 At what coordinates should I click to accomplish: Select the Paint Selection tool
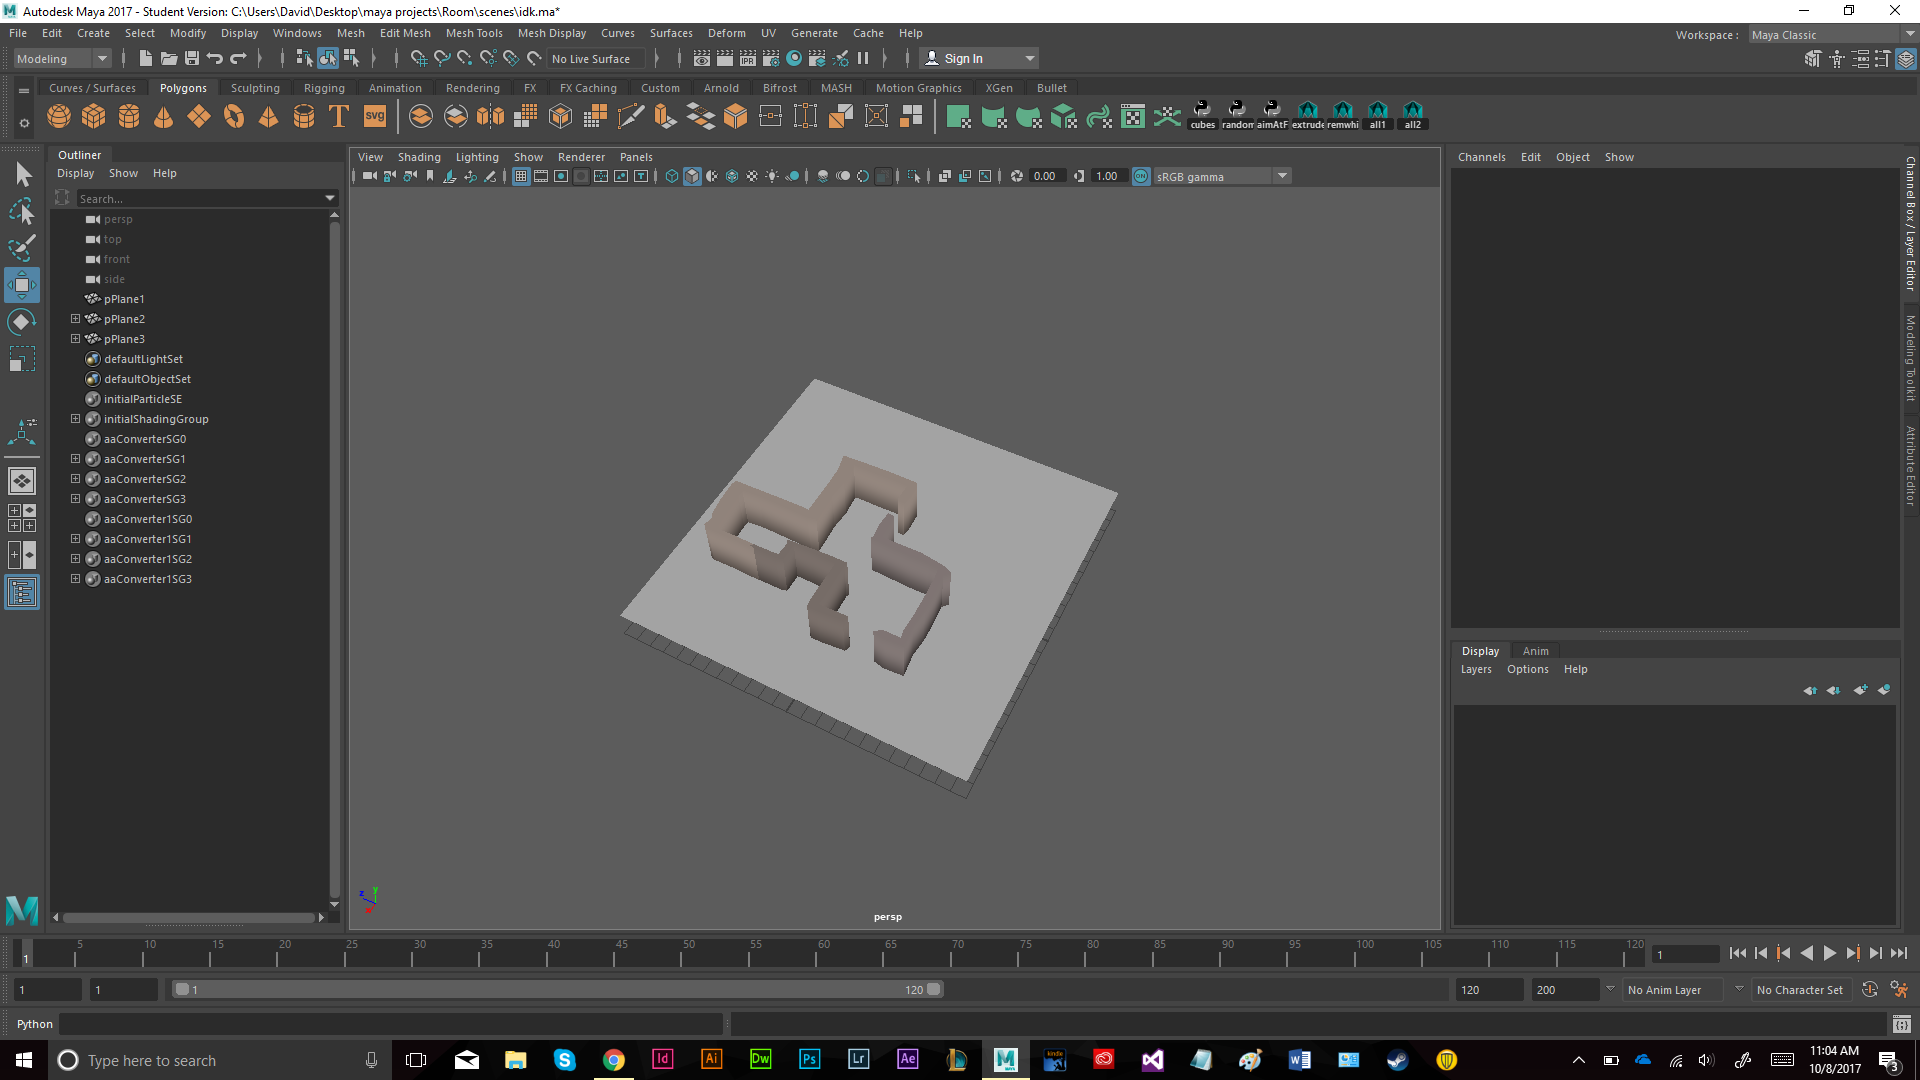pyautogui.click(x=22, y=247)
